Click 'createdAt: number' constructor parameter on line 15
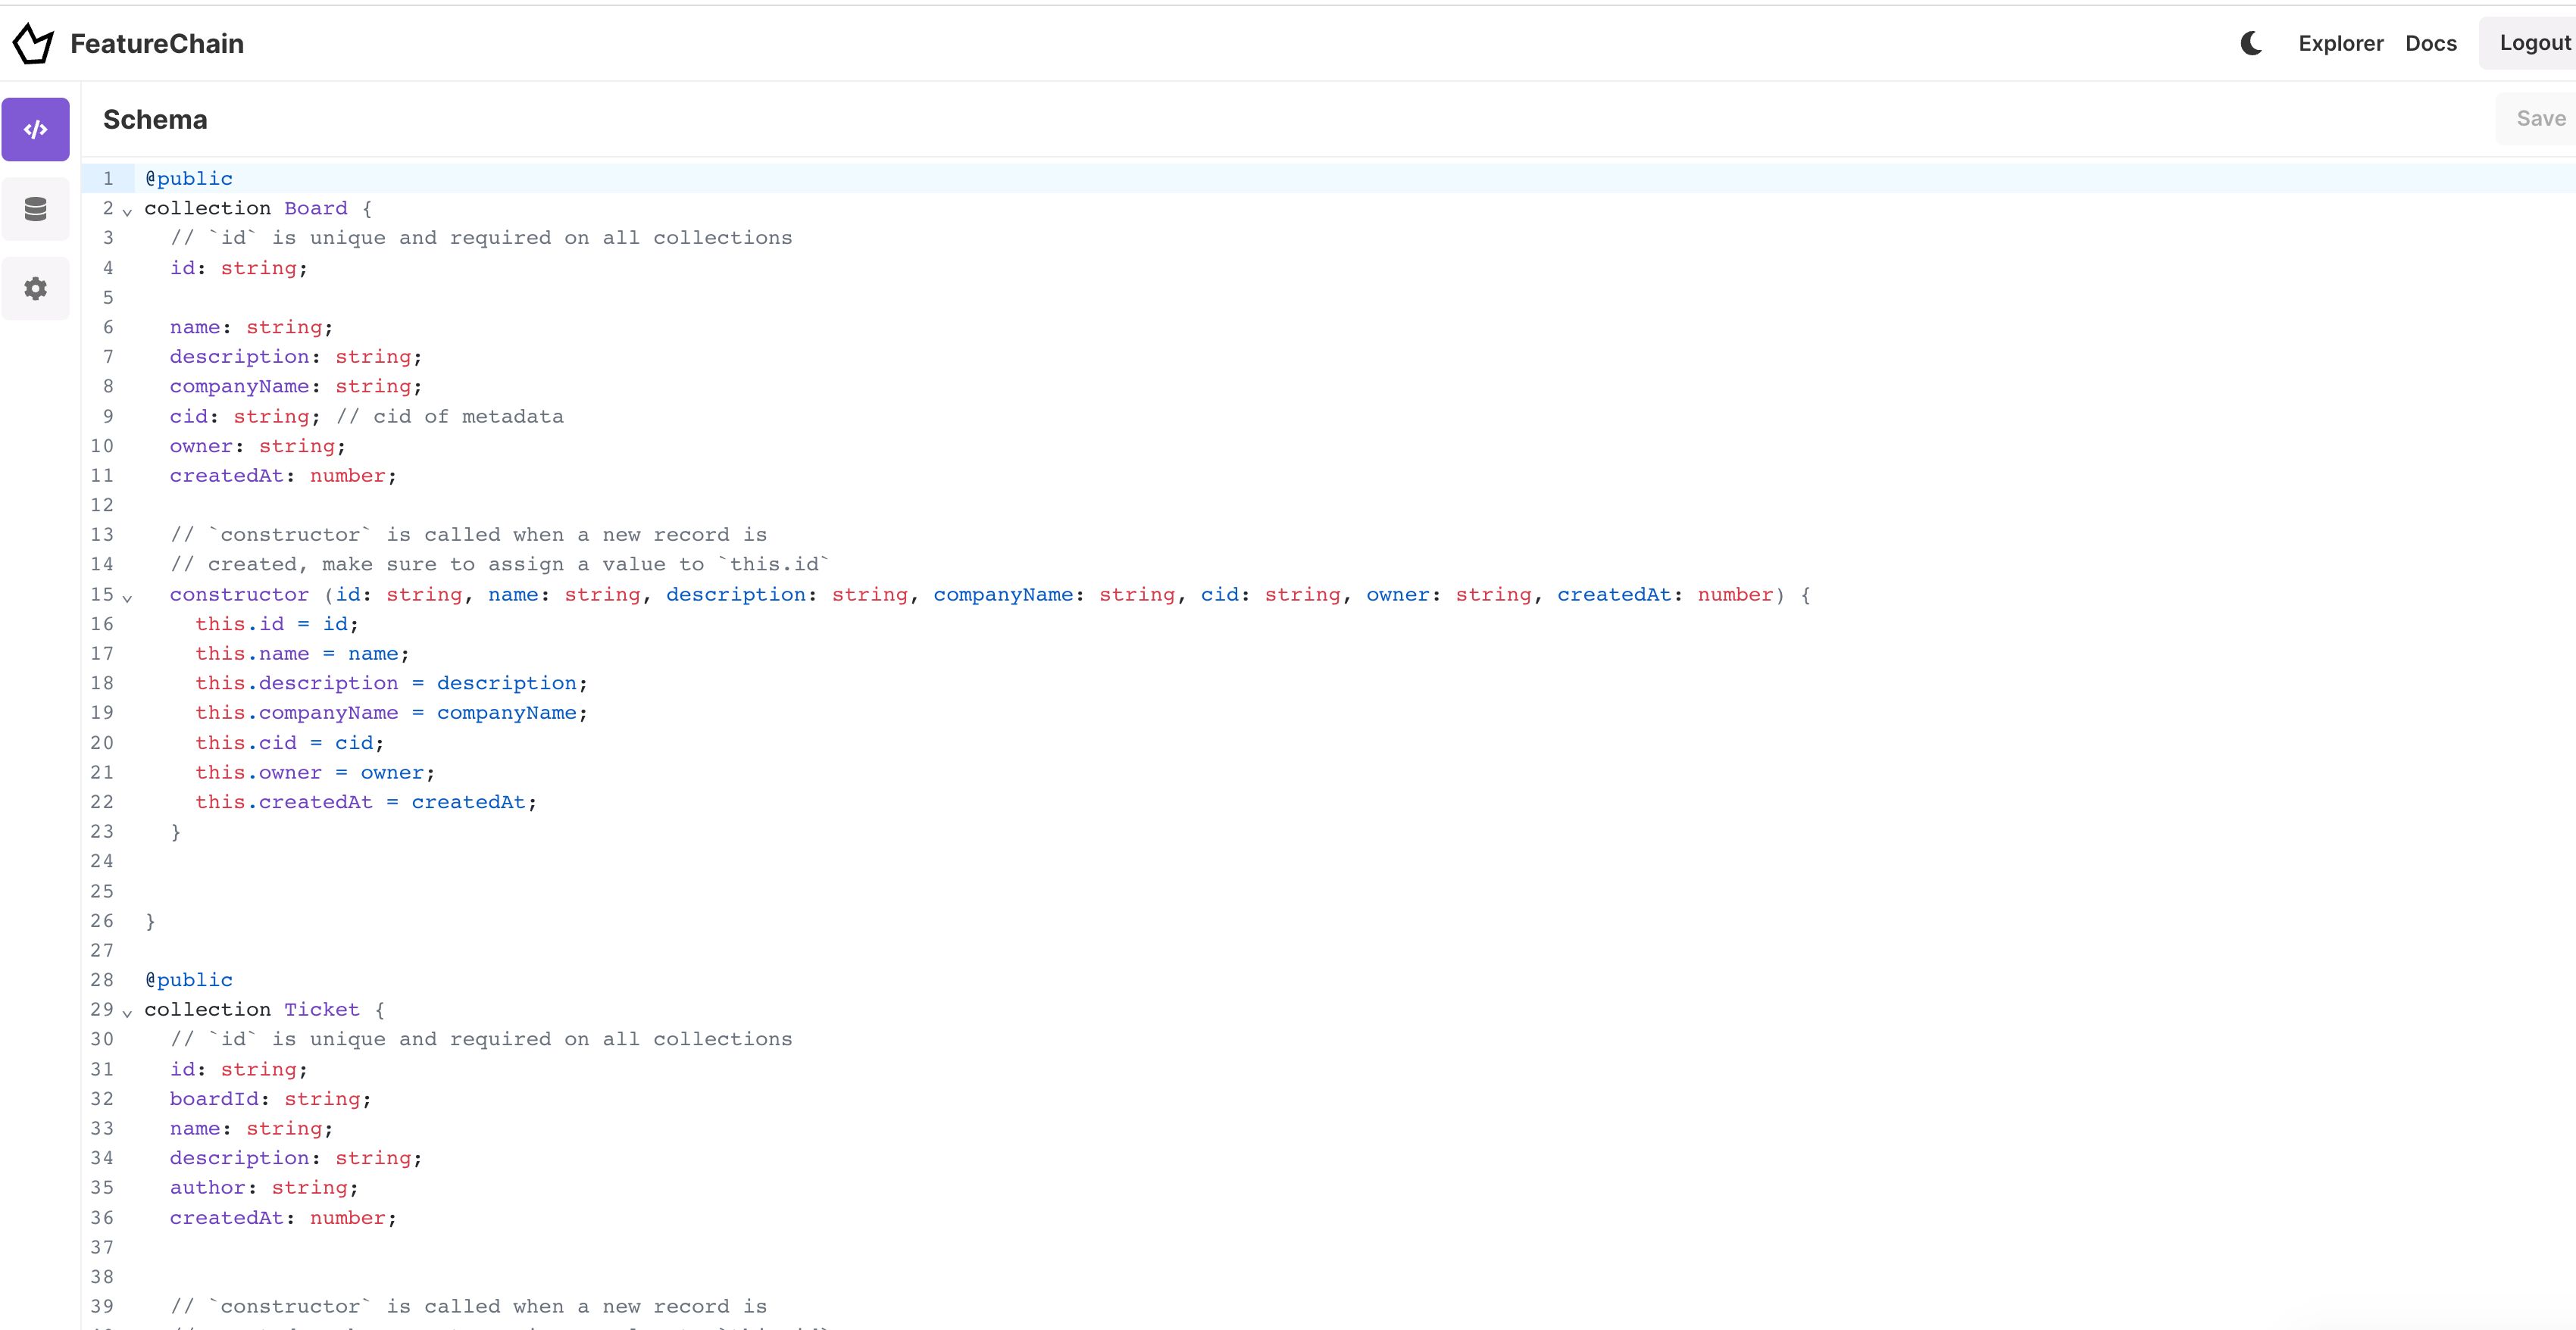 click(1665, 595)
